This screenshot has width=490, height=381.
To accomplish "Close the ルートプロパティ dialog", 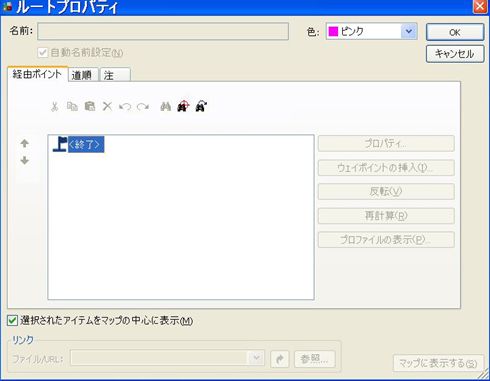I will [x=480, y=6].
